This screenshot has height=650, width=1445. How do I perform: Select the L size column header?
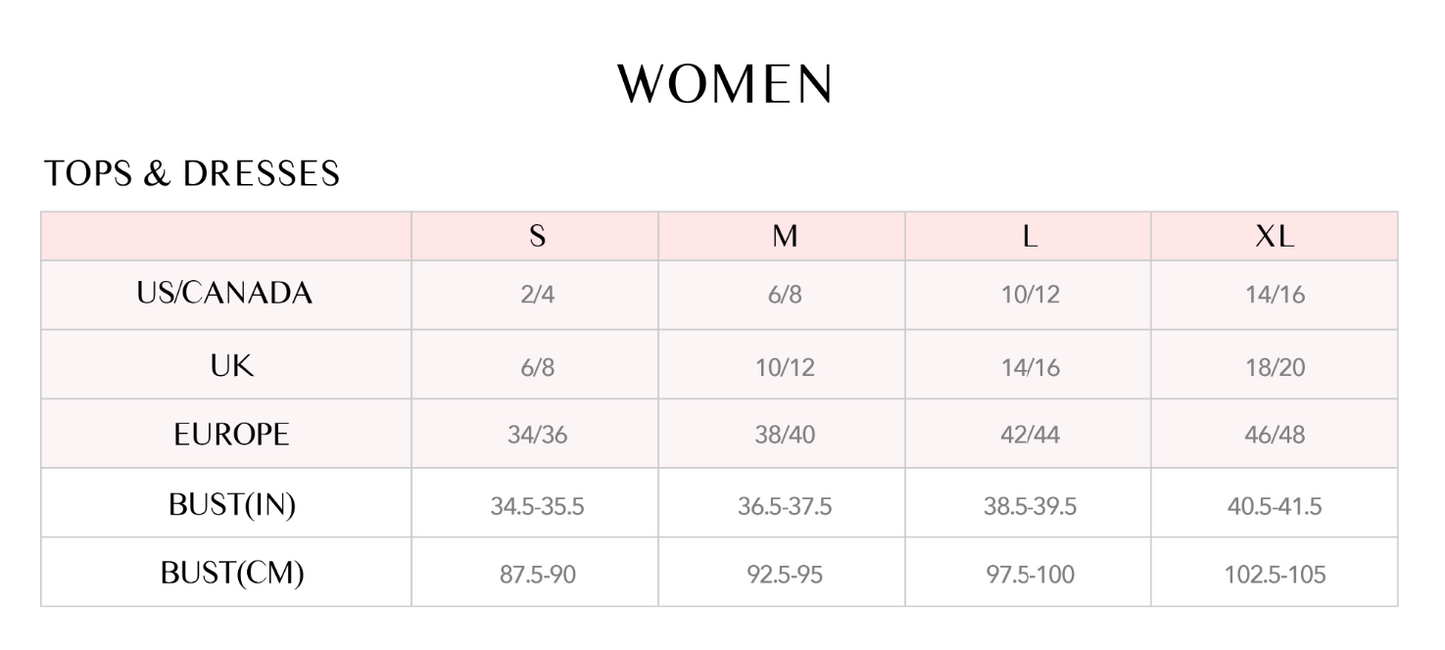point(1030,236)
